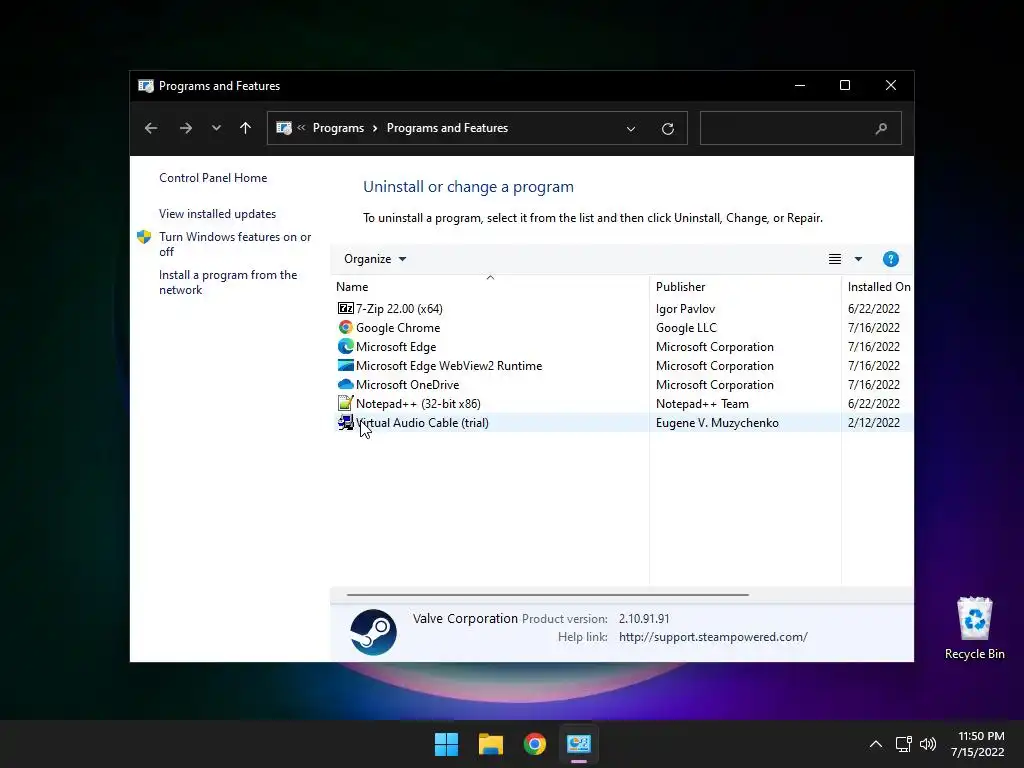The height and width of the screenshot is (768, 1024).
Task: Open the Recycle Bin desktop icon
Action: click(x=974, y=628)
